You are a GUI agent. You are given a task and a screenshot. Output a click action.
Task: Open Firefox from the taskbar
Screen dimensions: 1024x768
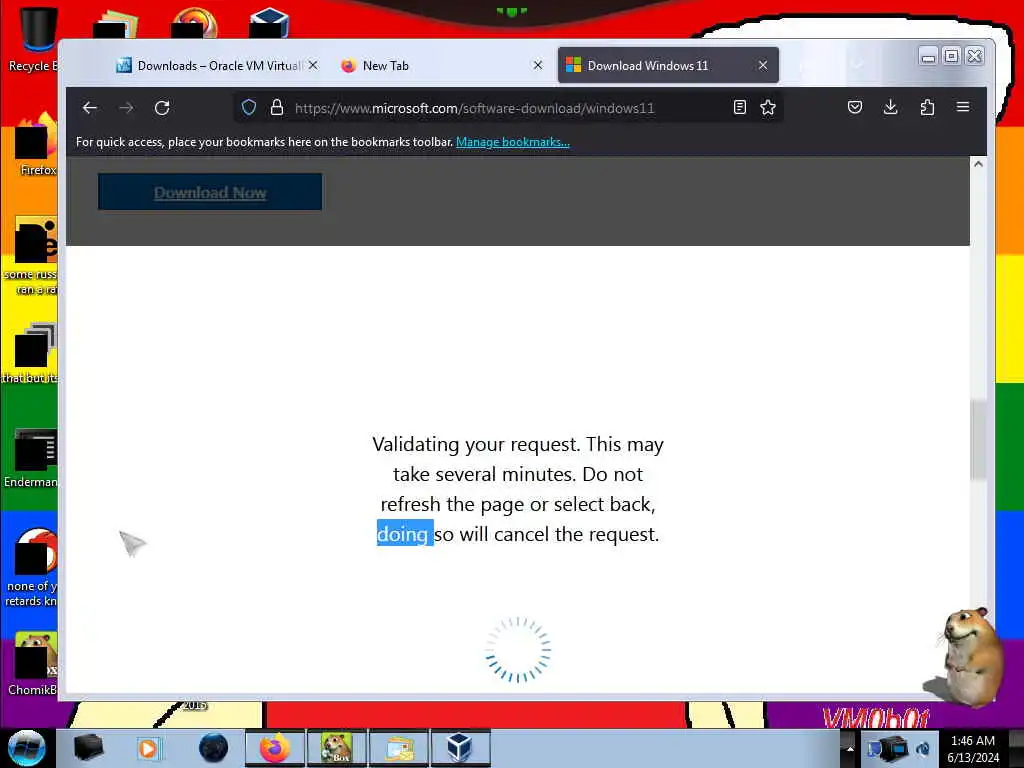274,748
